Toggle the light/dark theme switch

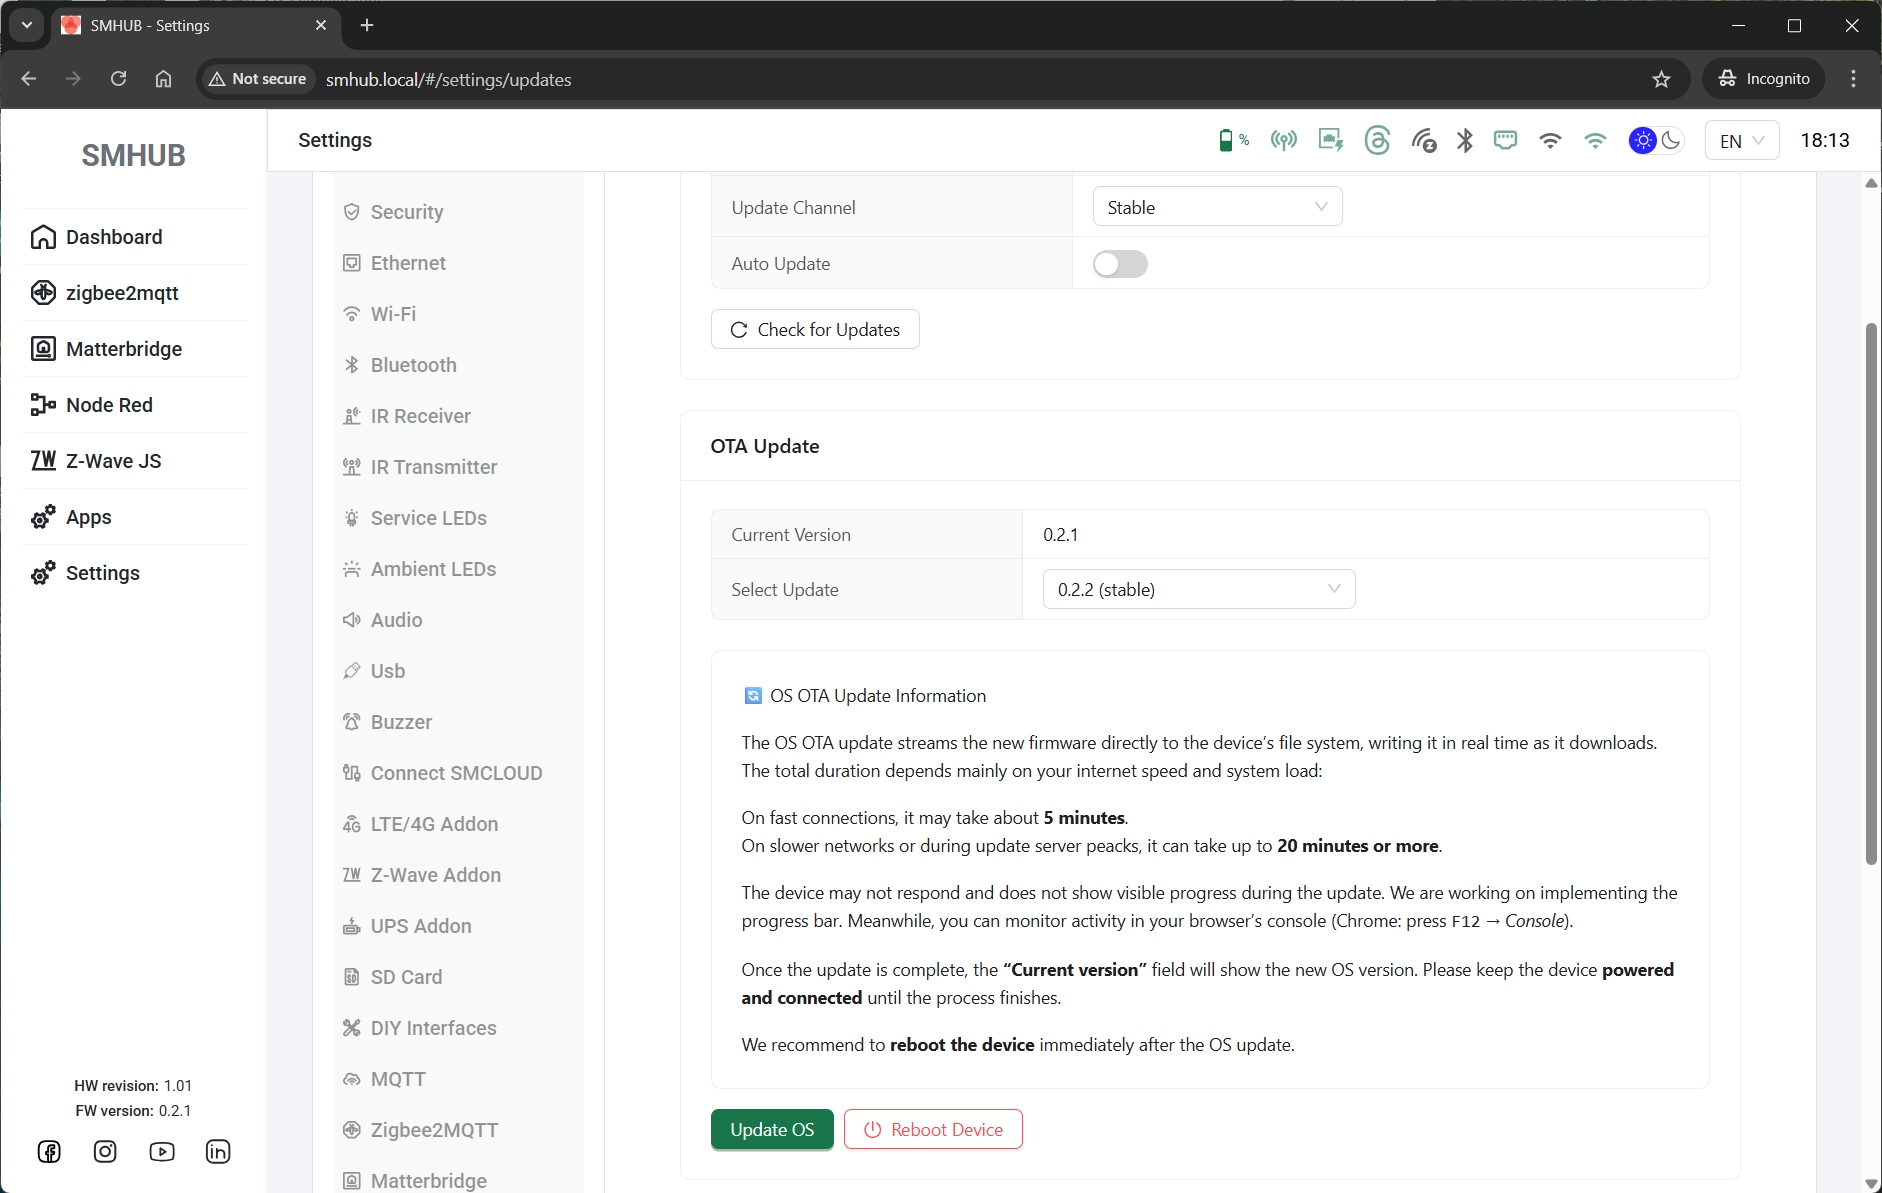point(1656,141)
